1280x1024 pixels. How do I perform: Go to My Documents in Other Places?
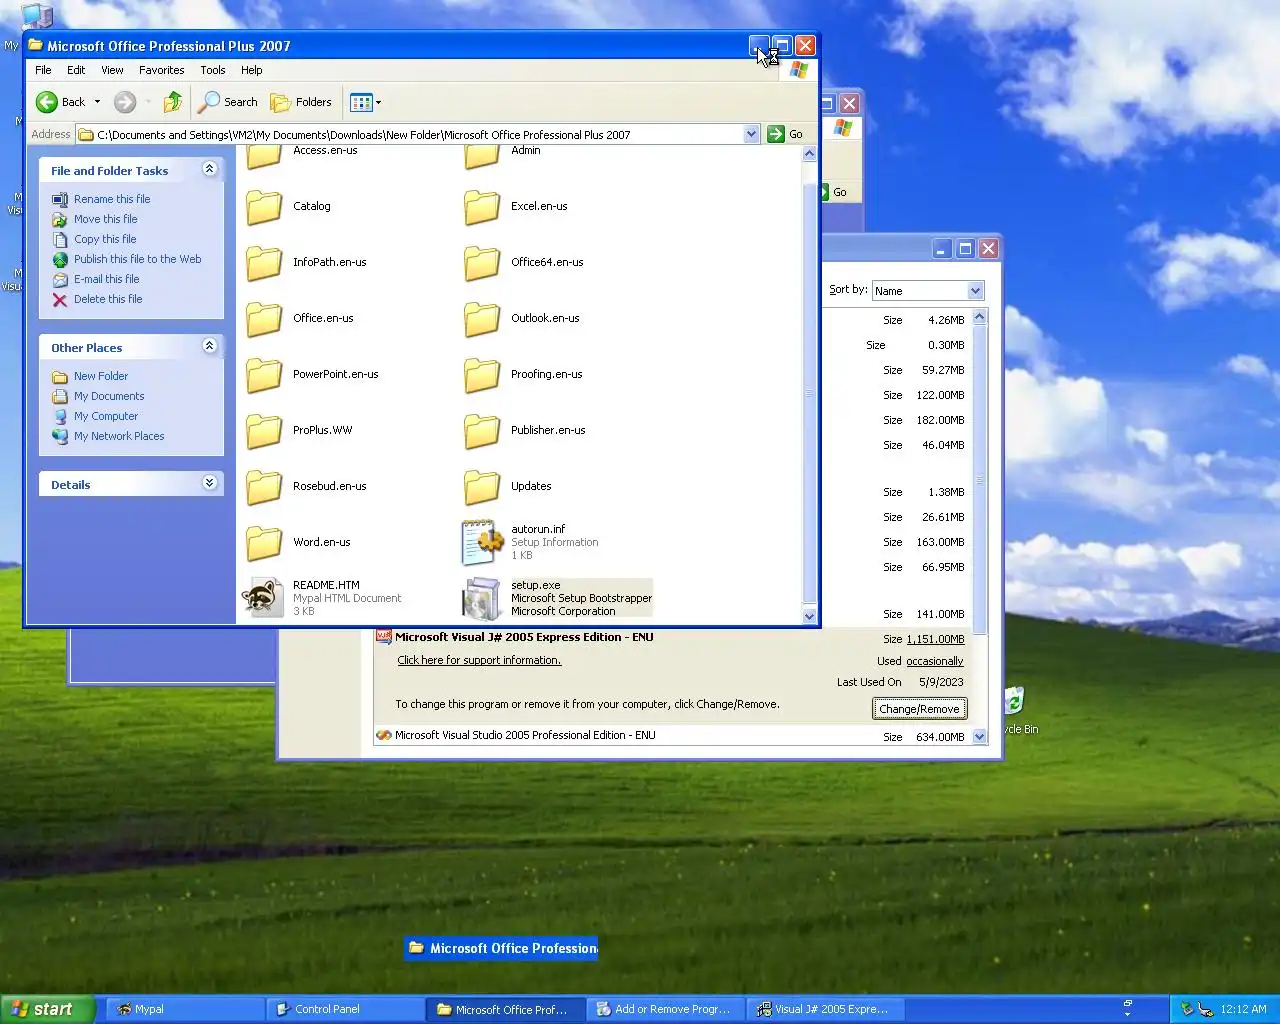click(x=109, y=396)
